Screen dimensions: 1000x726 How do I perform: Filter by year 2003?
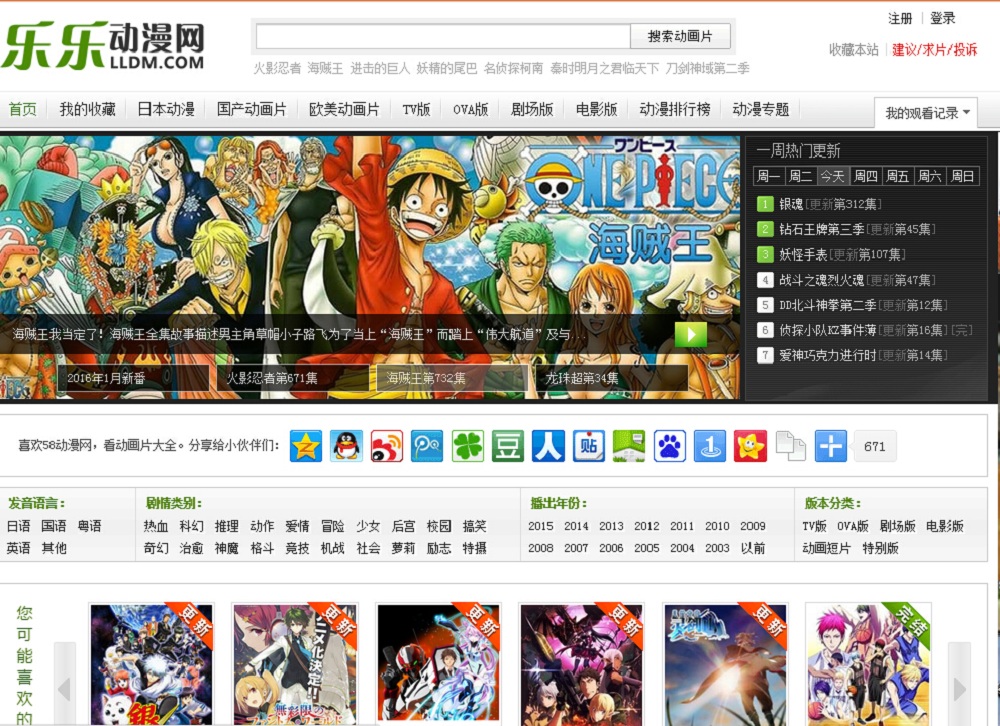coord(717,548)
